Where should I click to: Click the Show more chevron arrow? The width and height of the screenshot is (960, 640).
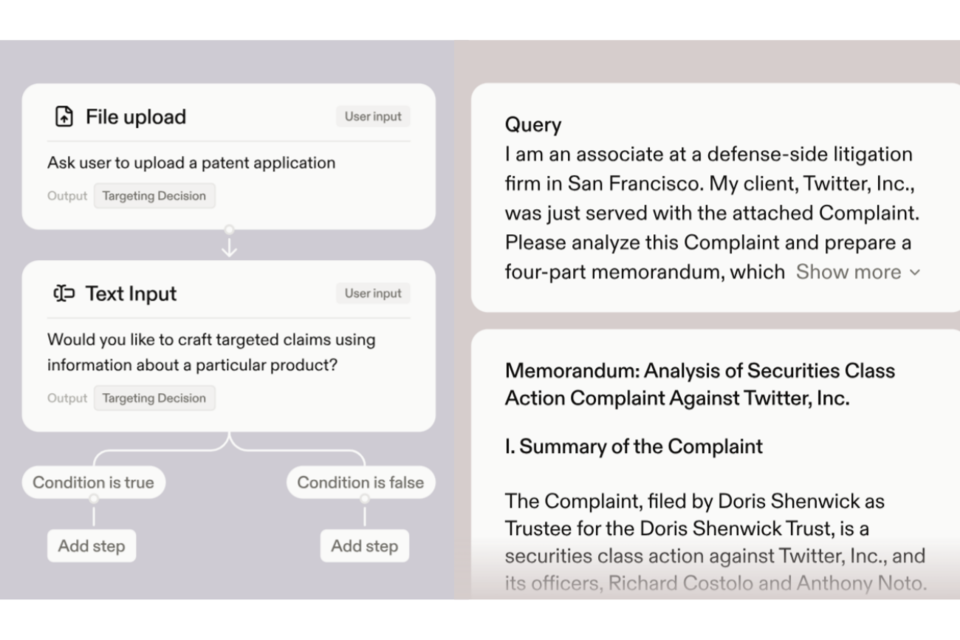tap(915, 272)
